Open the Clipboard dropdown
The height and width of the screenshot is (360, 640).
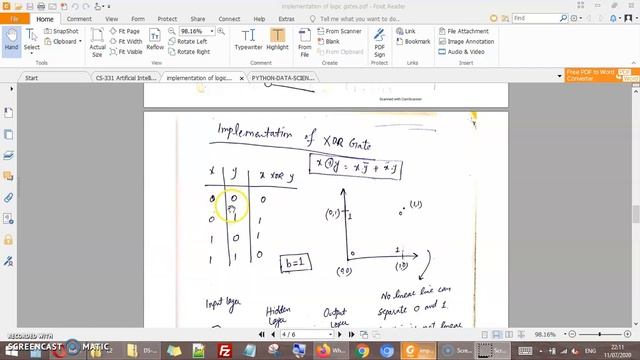[x=63, y=41]
